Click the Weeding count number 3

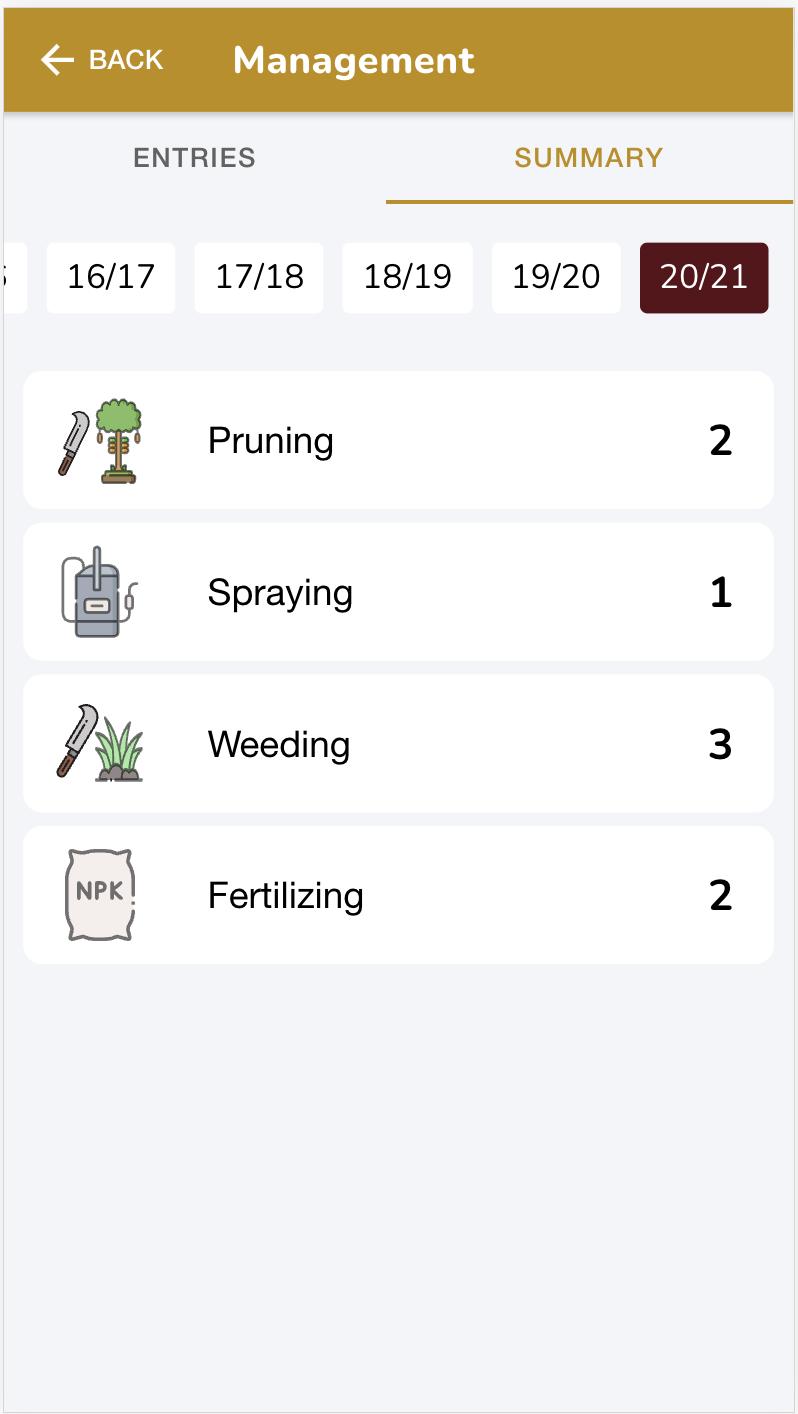coord(721,745)
